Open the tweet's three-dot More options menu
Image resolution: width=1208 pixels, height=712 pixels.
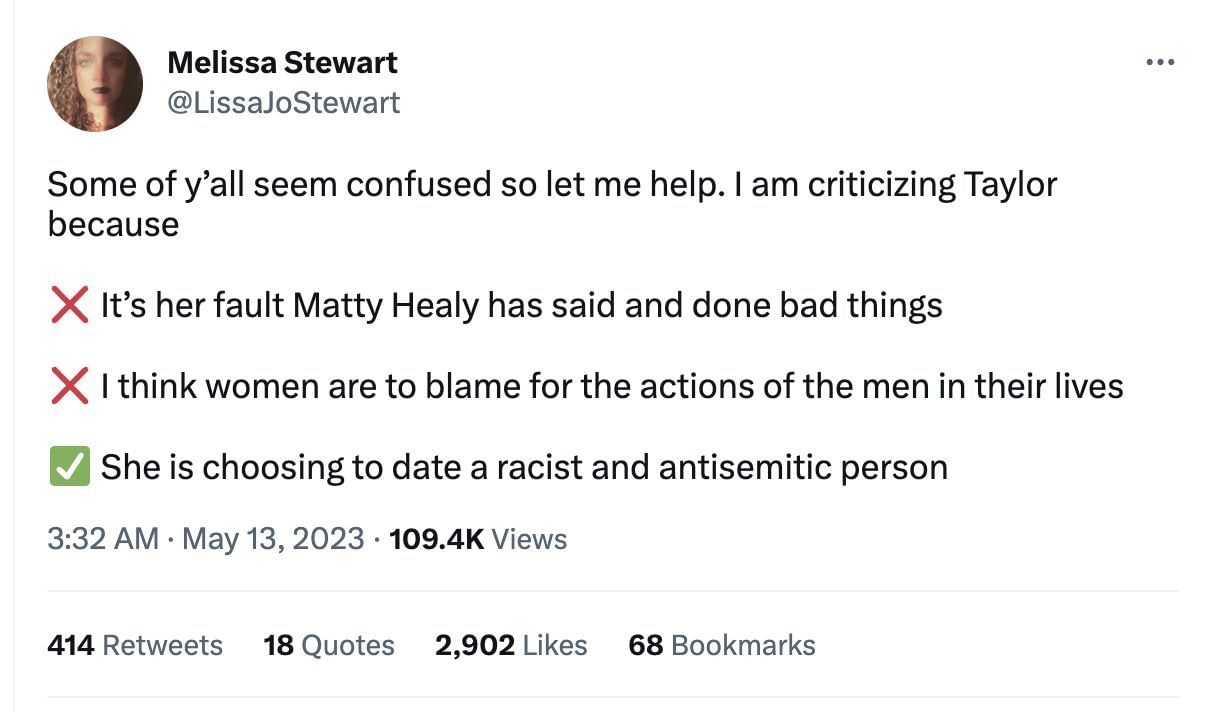click(x=1160, y=62)
